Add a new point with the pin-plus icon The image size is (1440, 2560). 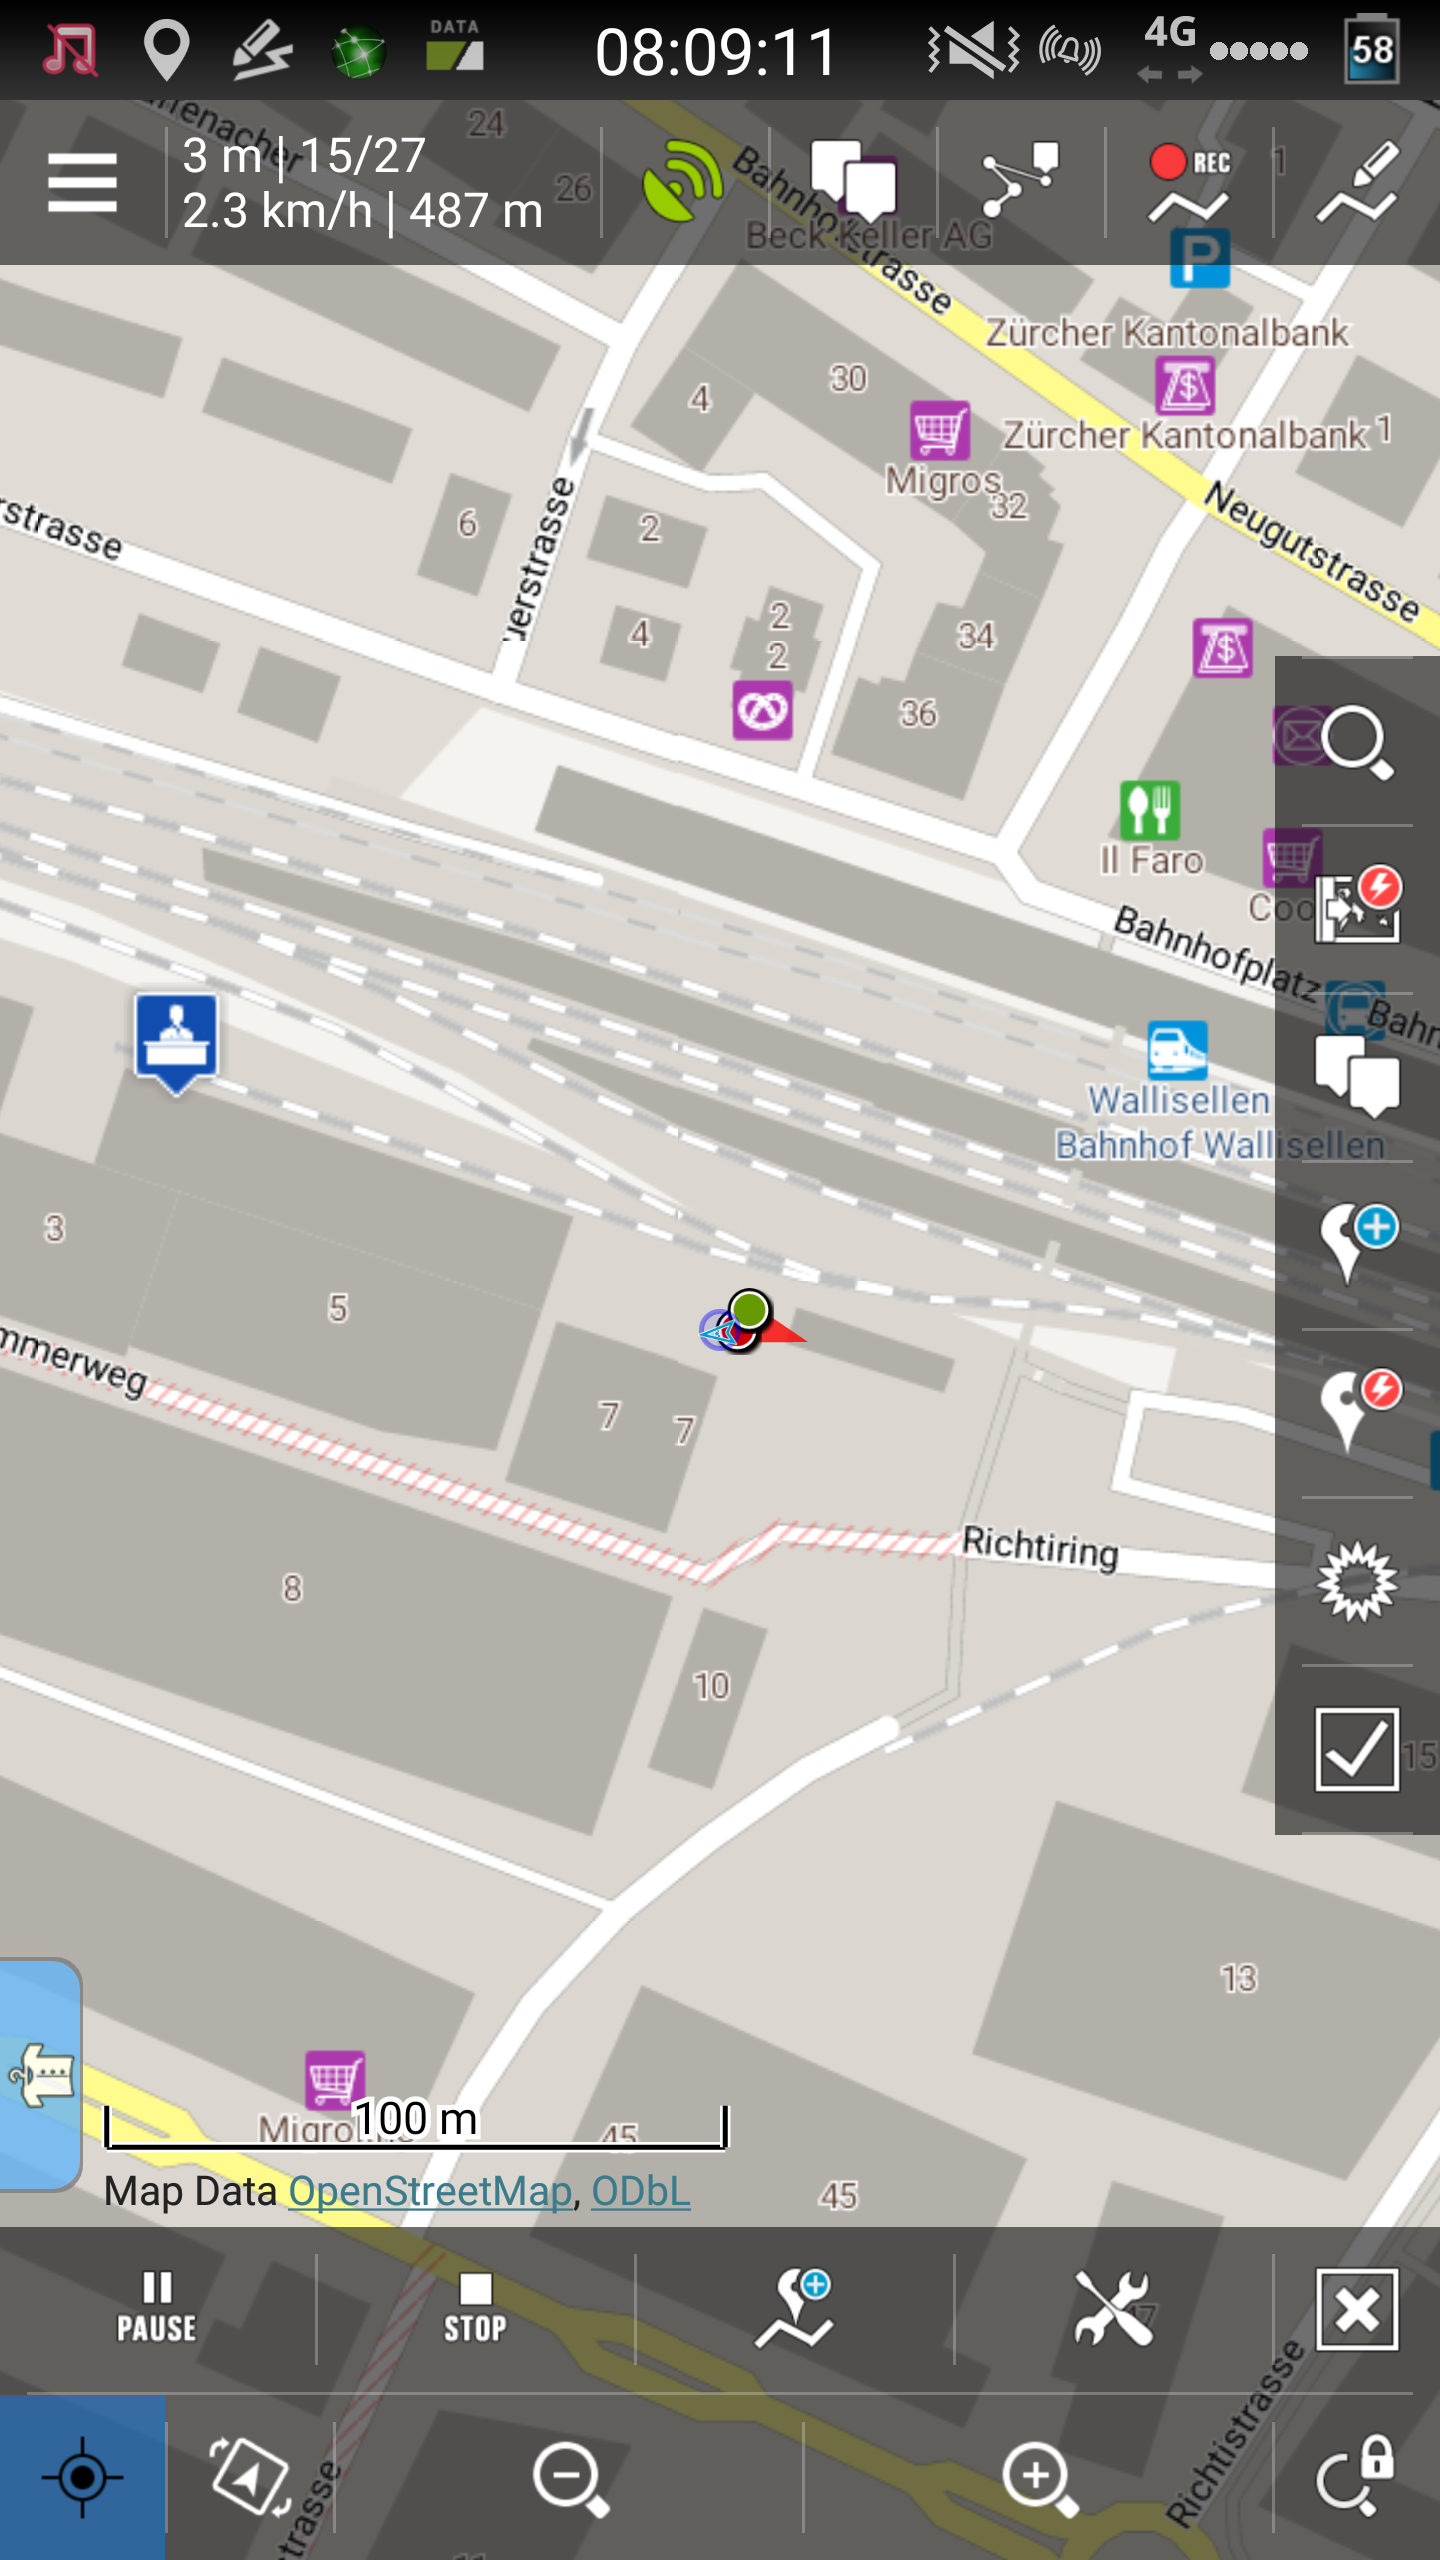click(x=1356, y=1243)
